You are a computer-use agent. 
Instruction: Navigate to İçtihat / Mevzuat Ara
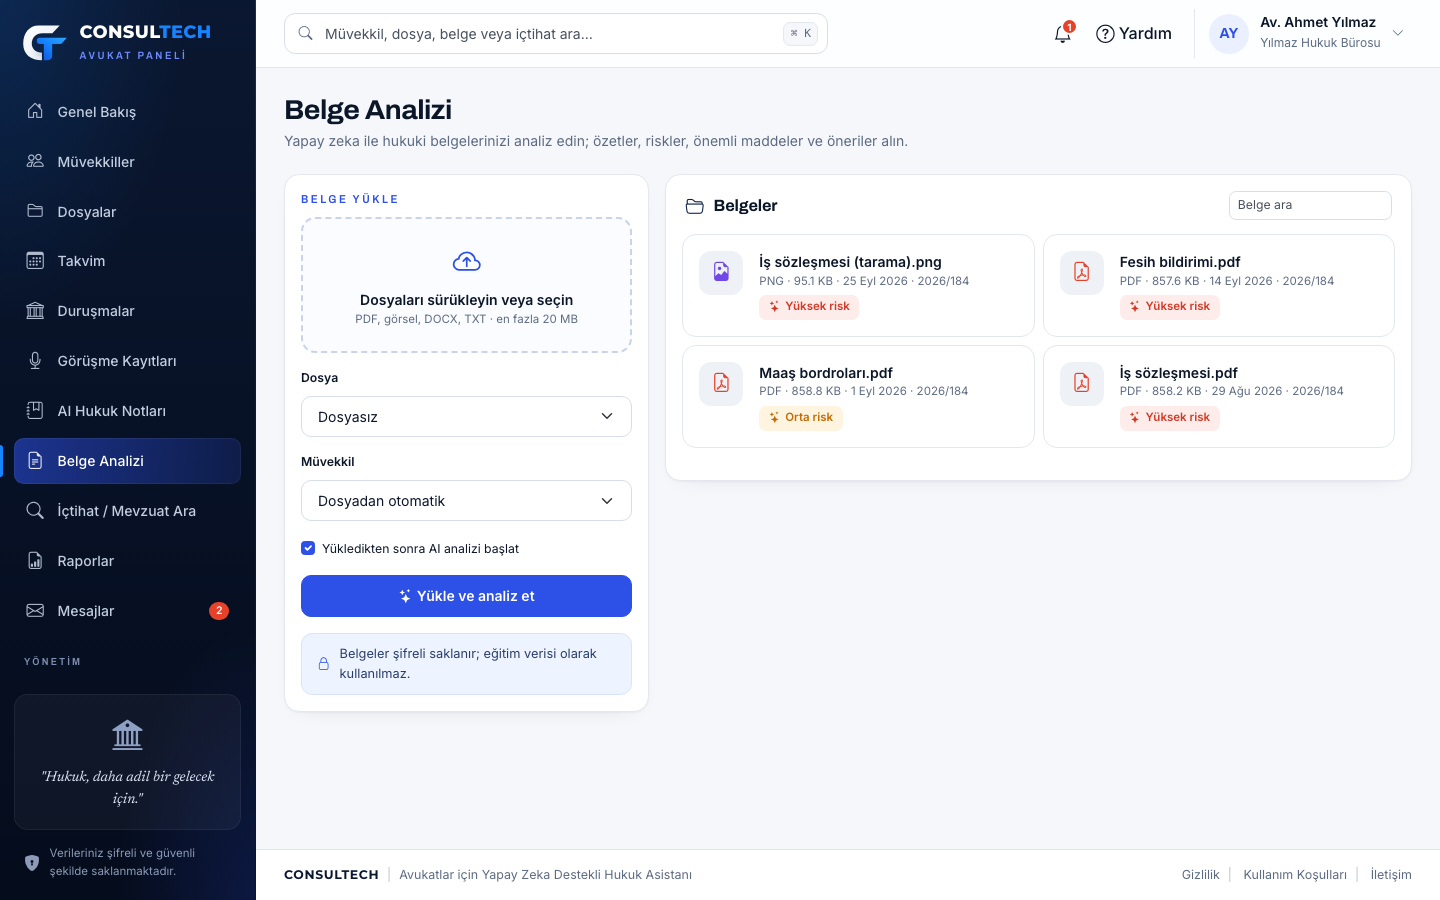click(127, 511)
